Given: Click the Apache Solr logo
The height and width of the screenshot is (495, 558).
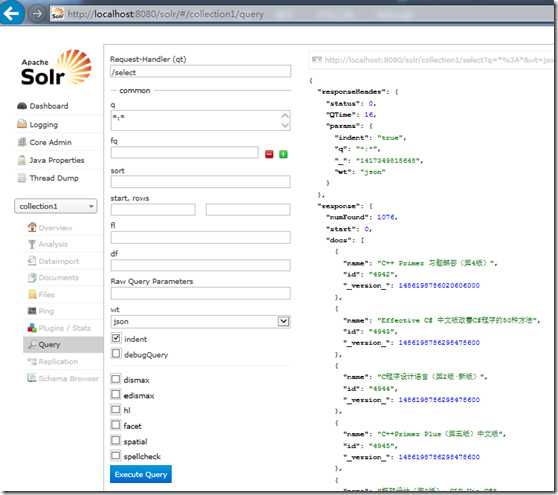Looking at the screenshot, I should pyautogui.click(x=56, y=68).
